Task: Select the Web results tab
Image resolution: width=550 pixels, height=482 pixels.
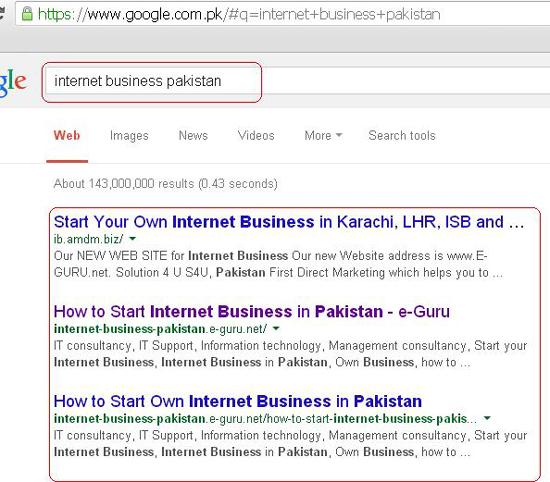Action: point(67,135)
